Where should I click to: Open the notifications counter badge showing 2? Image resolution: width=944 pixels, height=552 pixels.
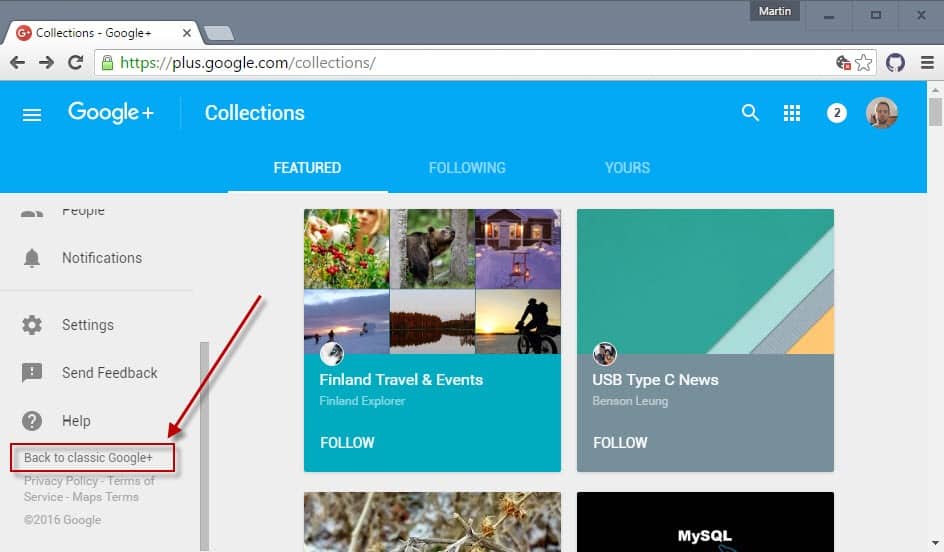pyautogui.click(x=837, y=113)
